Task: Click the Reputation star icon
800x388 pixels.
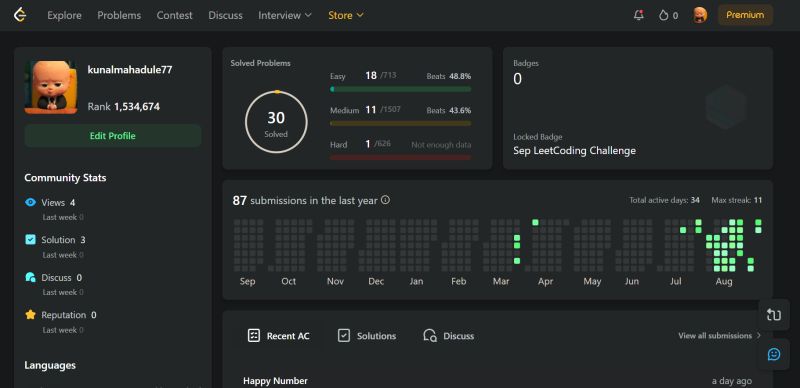Action: (x=31, y=314)
